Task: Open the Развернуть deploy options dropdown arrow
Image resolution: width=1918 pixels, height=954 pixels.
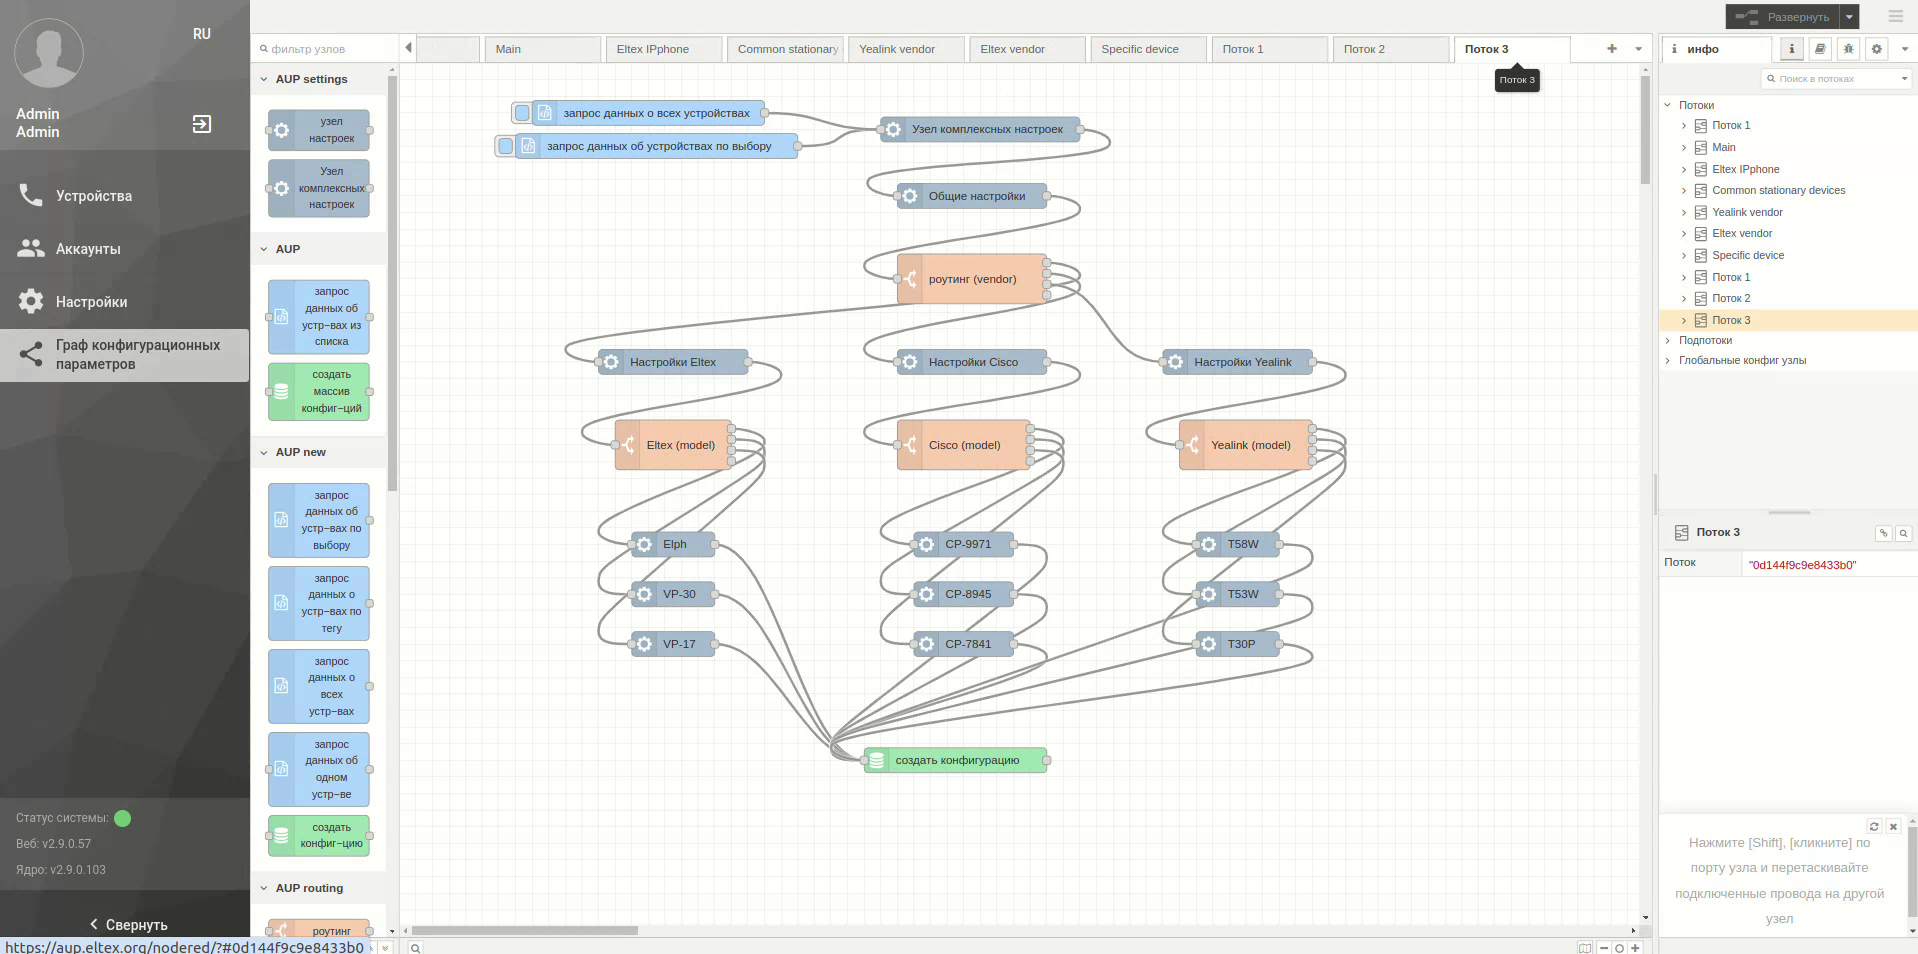Action: (1850, 16)
